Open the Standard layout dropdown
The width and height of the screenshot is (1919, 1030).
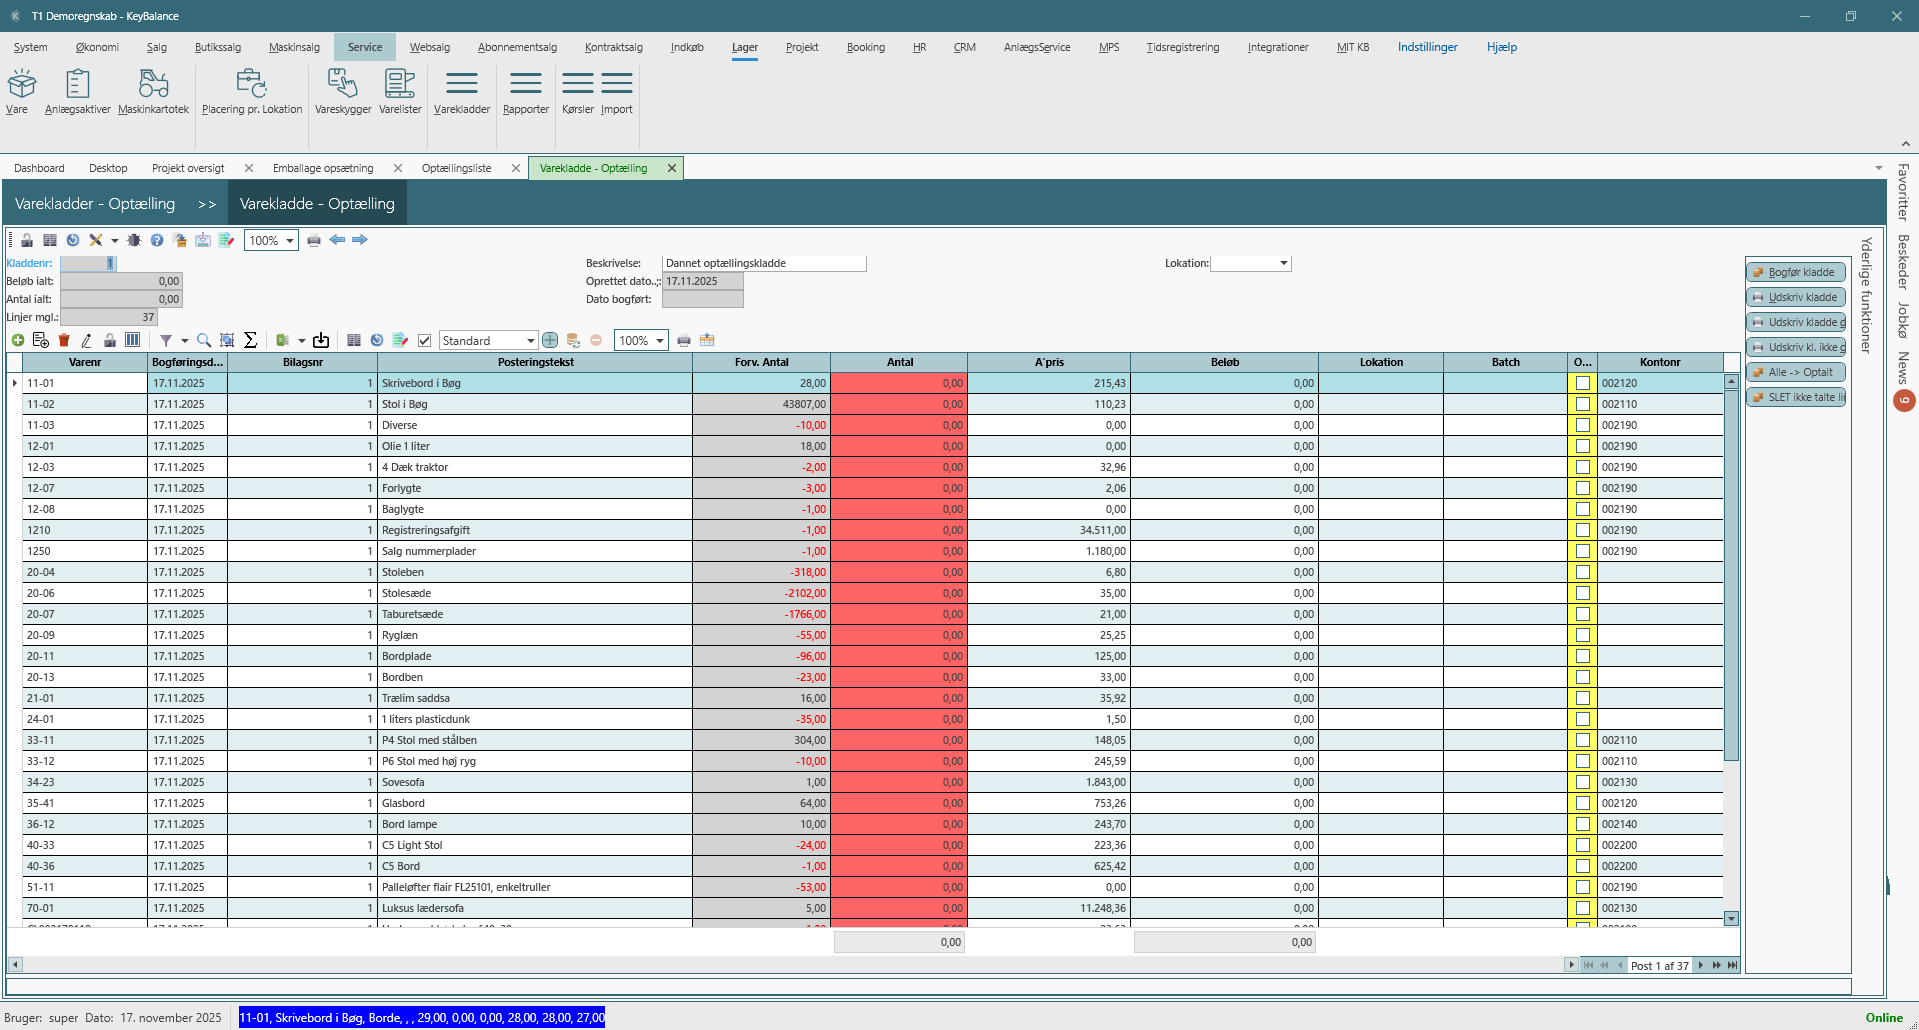[530, 341]
